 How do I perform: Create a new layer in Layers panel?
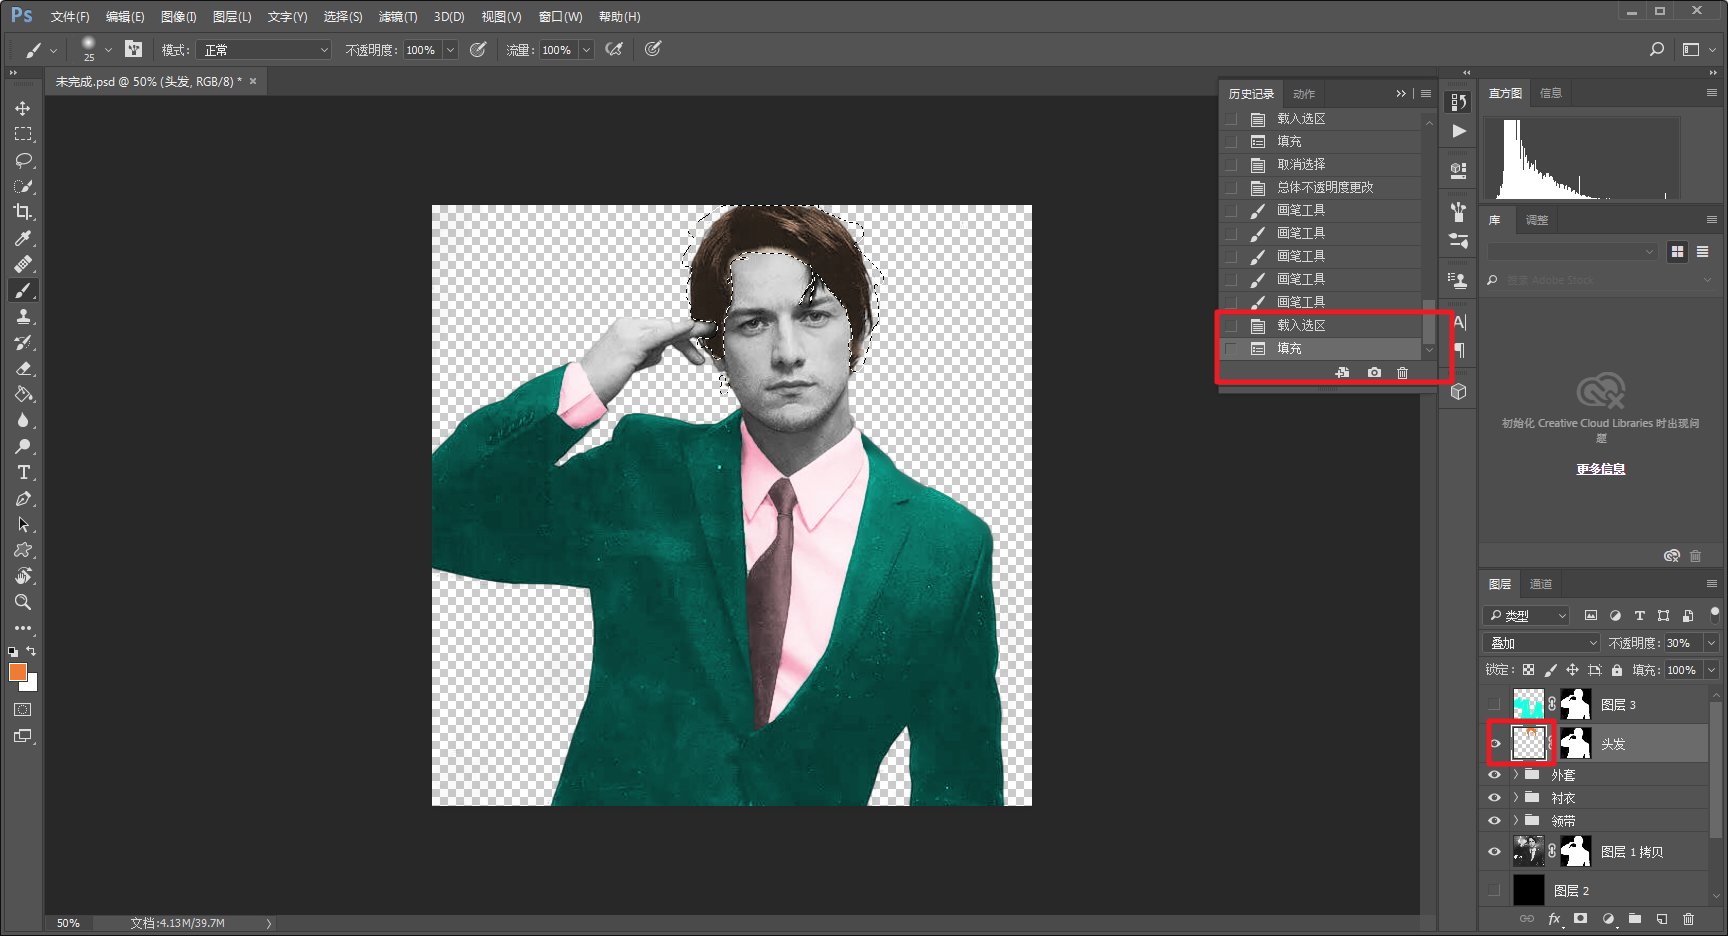tap(1662, 919)
